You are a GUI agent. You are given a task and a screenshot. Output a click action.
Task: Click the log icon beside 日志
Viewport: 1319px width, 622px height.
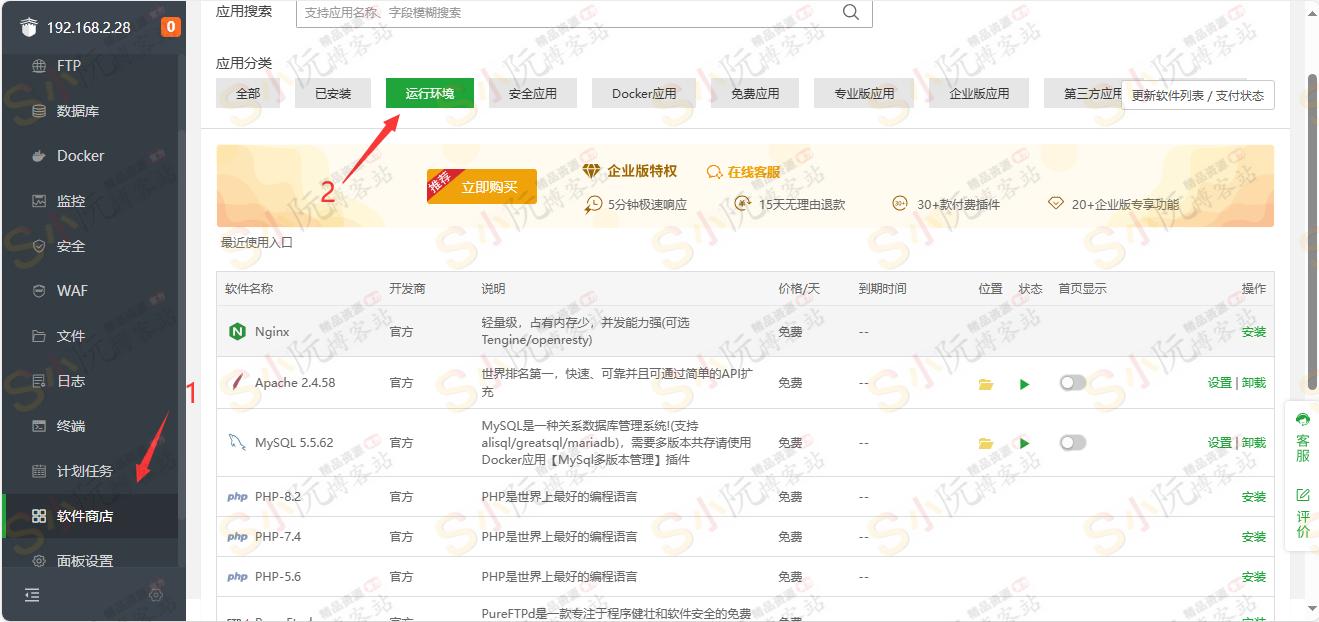point(39,381)
